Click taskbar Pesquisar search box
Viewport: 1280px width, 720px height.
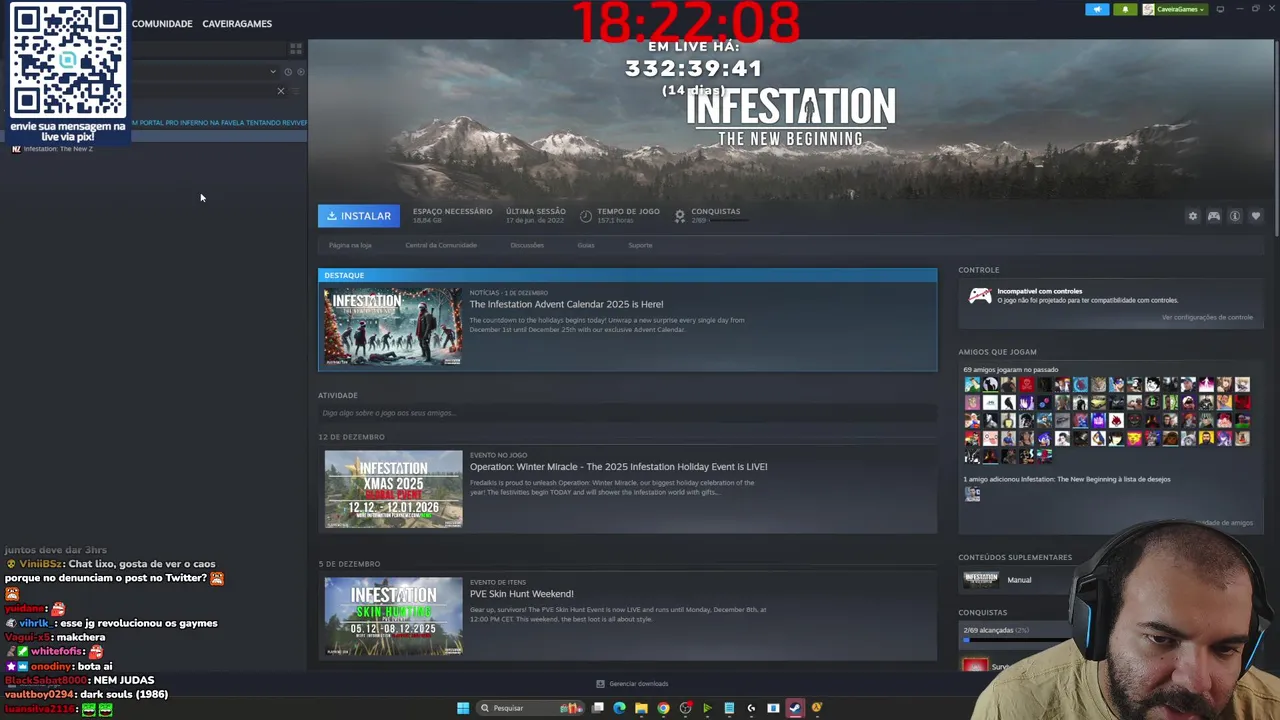click(x=530, y=708)
